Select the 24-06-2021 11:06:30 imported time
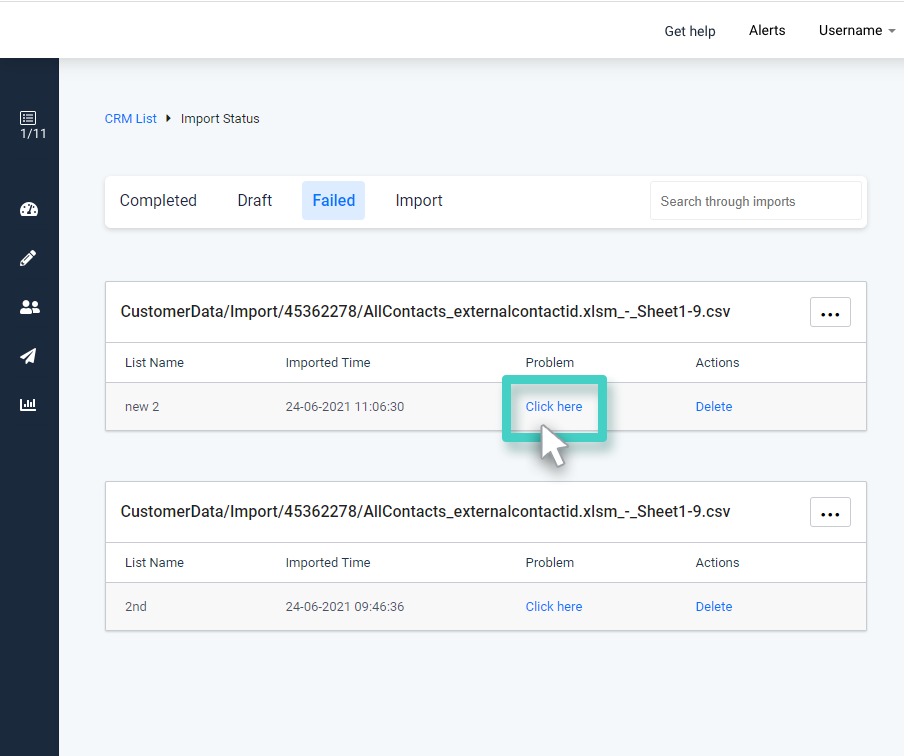 345,407
